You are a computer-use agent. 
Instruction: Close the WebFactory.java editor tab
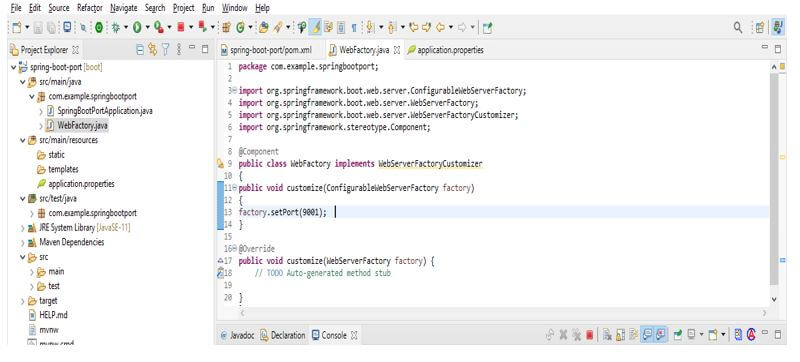(x=397, y=50)
